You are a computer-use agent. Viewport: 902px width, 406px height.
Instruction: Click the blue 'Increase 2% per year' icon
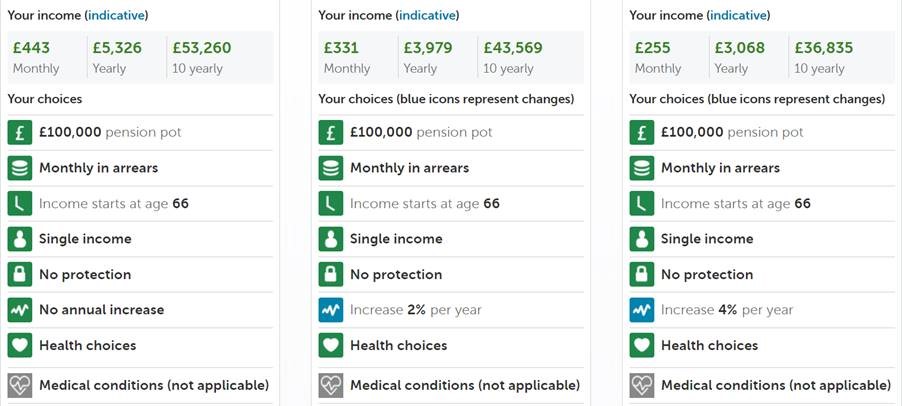330,310
